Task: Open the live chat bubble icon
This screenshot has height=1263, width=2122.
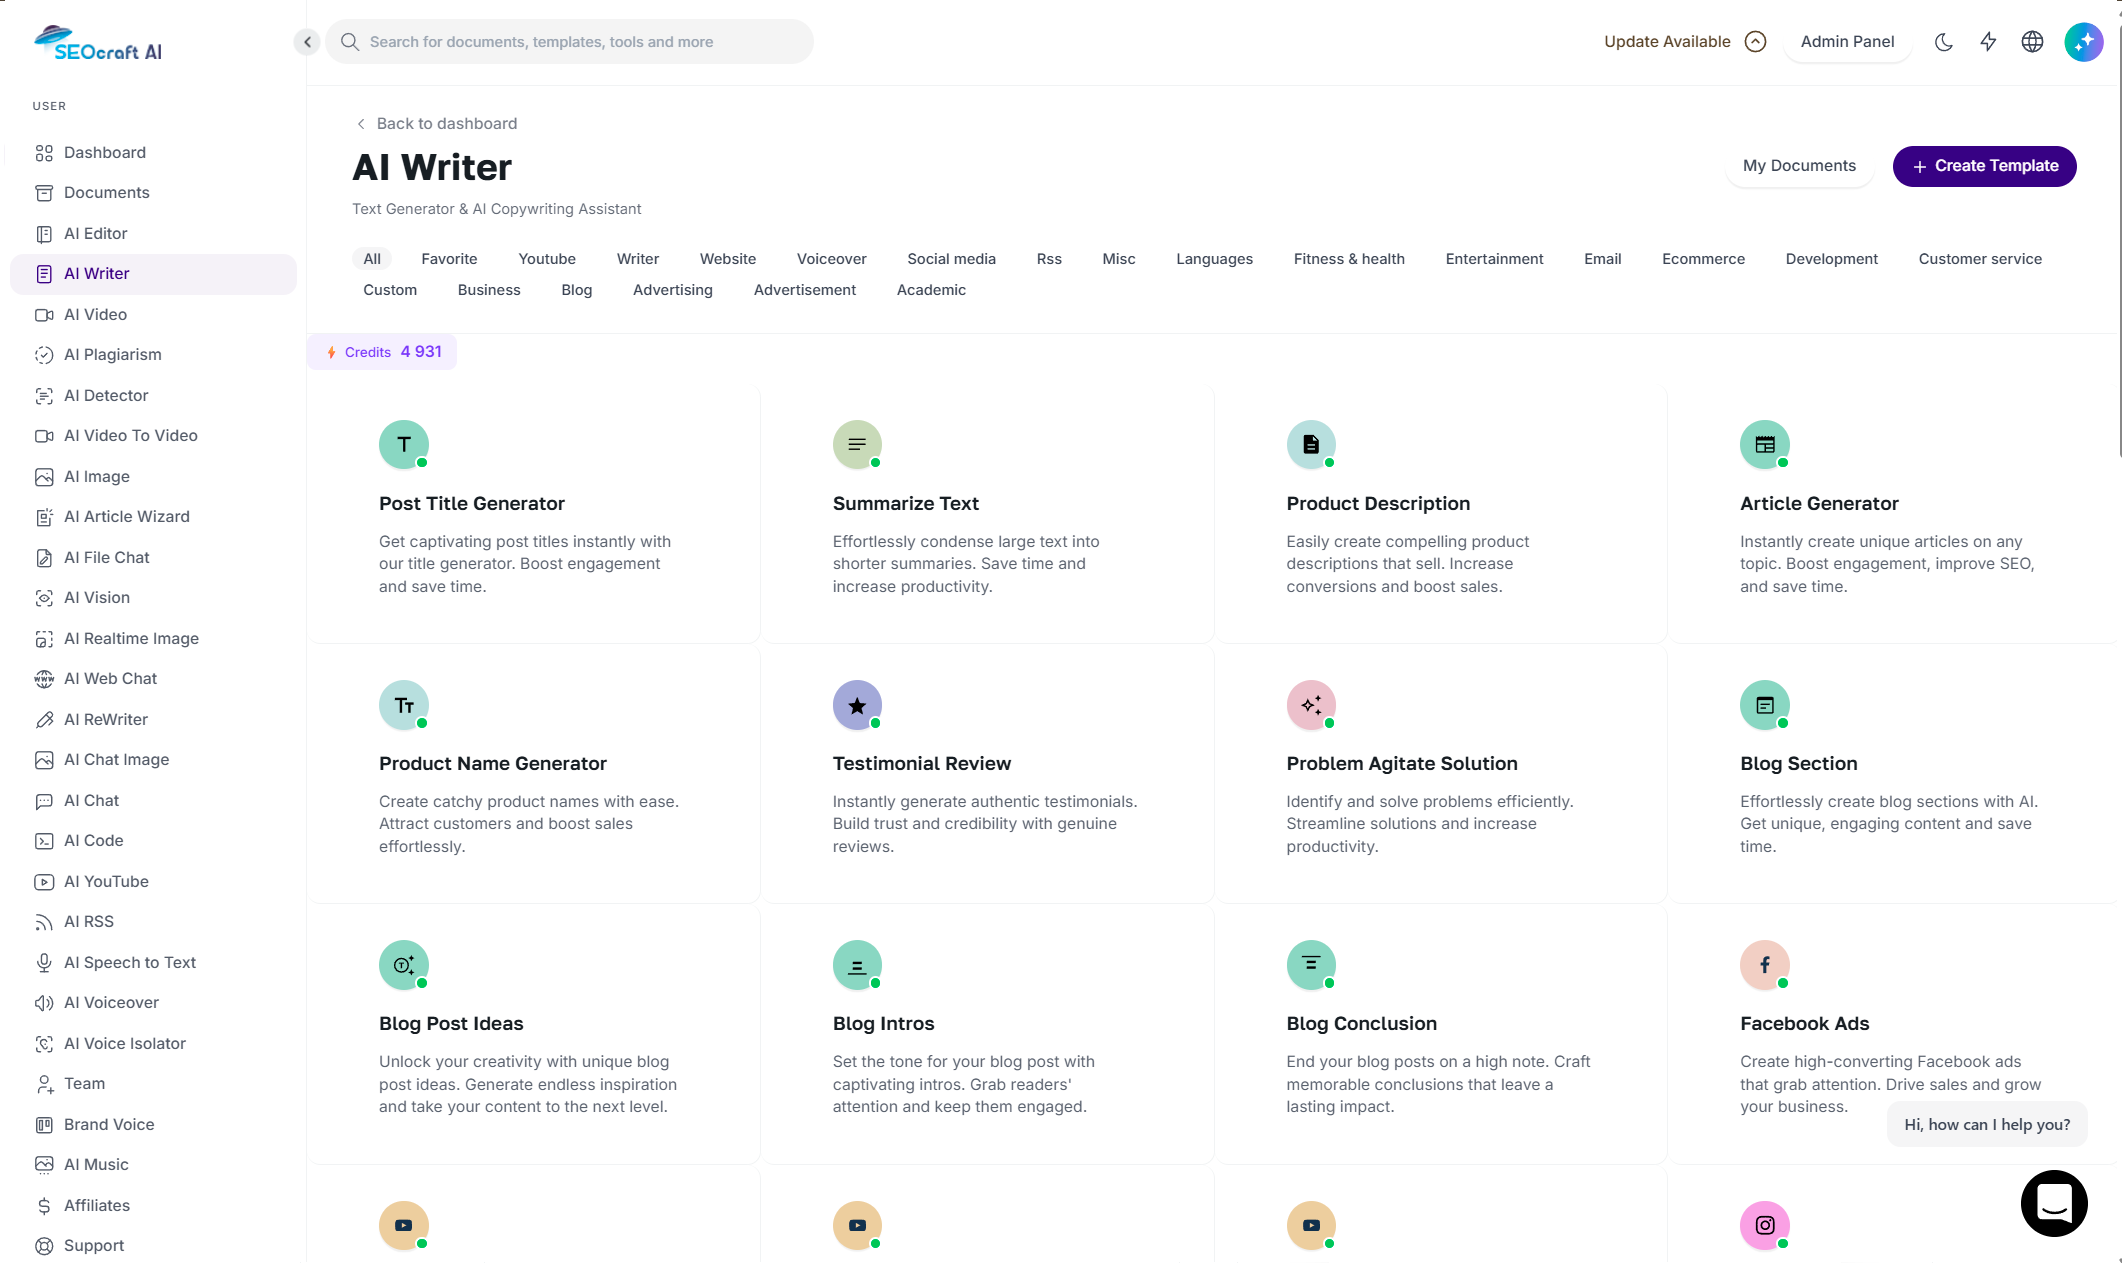Action: point(2053,1203)
